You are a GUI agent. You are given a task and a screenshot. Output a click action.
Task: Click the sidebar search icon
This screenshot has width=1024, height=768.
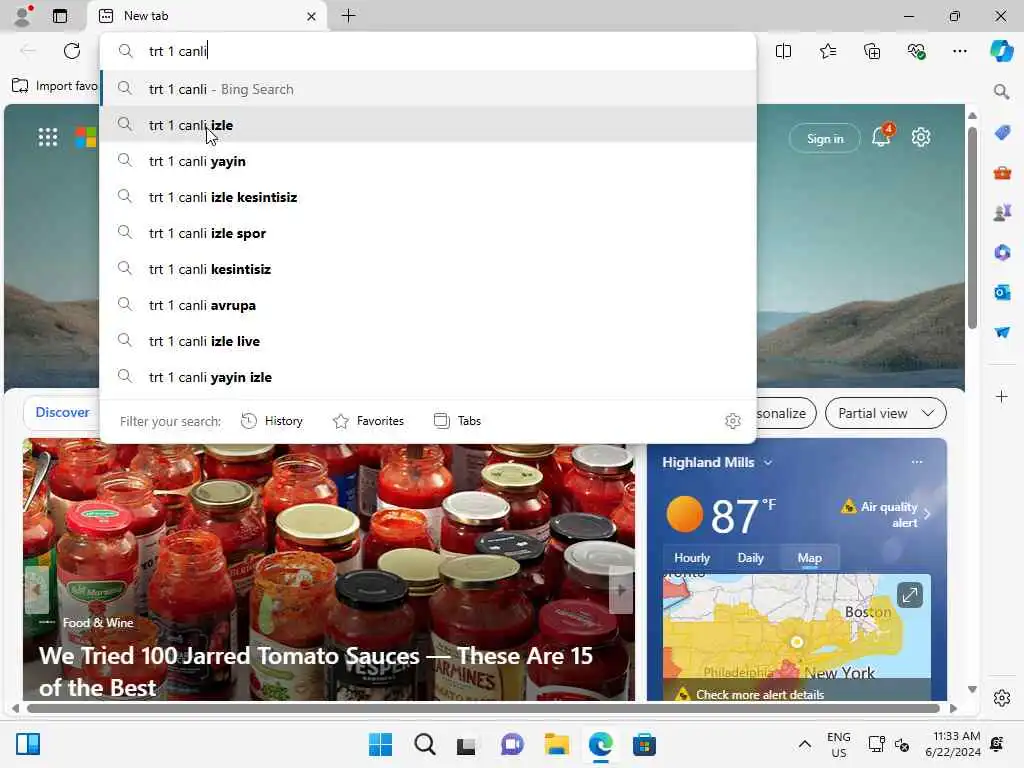point(1001,91)
